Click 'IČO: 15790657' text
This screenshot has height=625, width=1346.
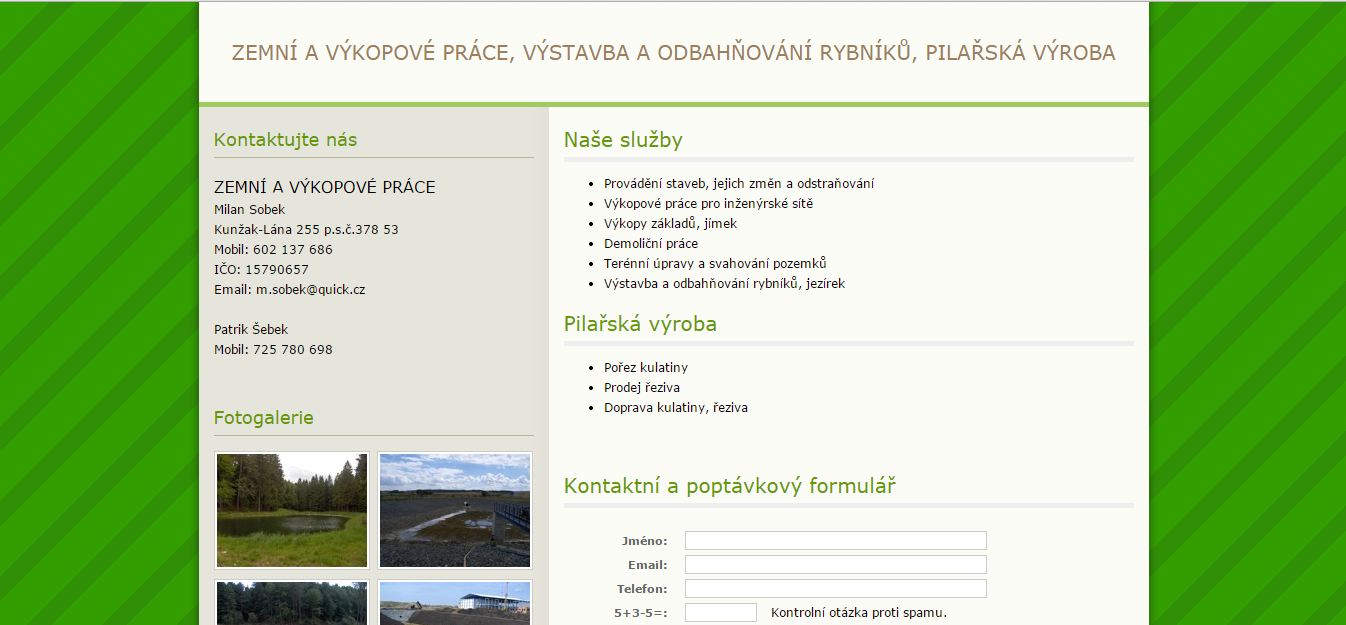261,270
